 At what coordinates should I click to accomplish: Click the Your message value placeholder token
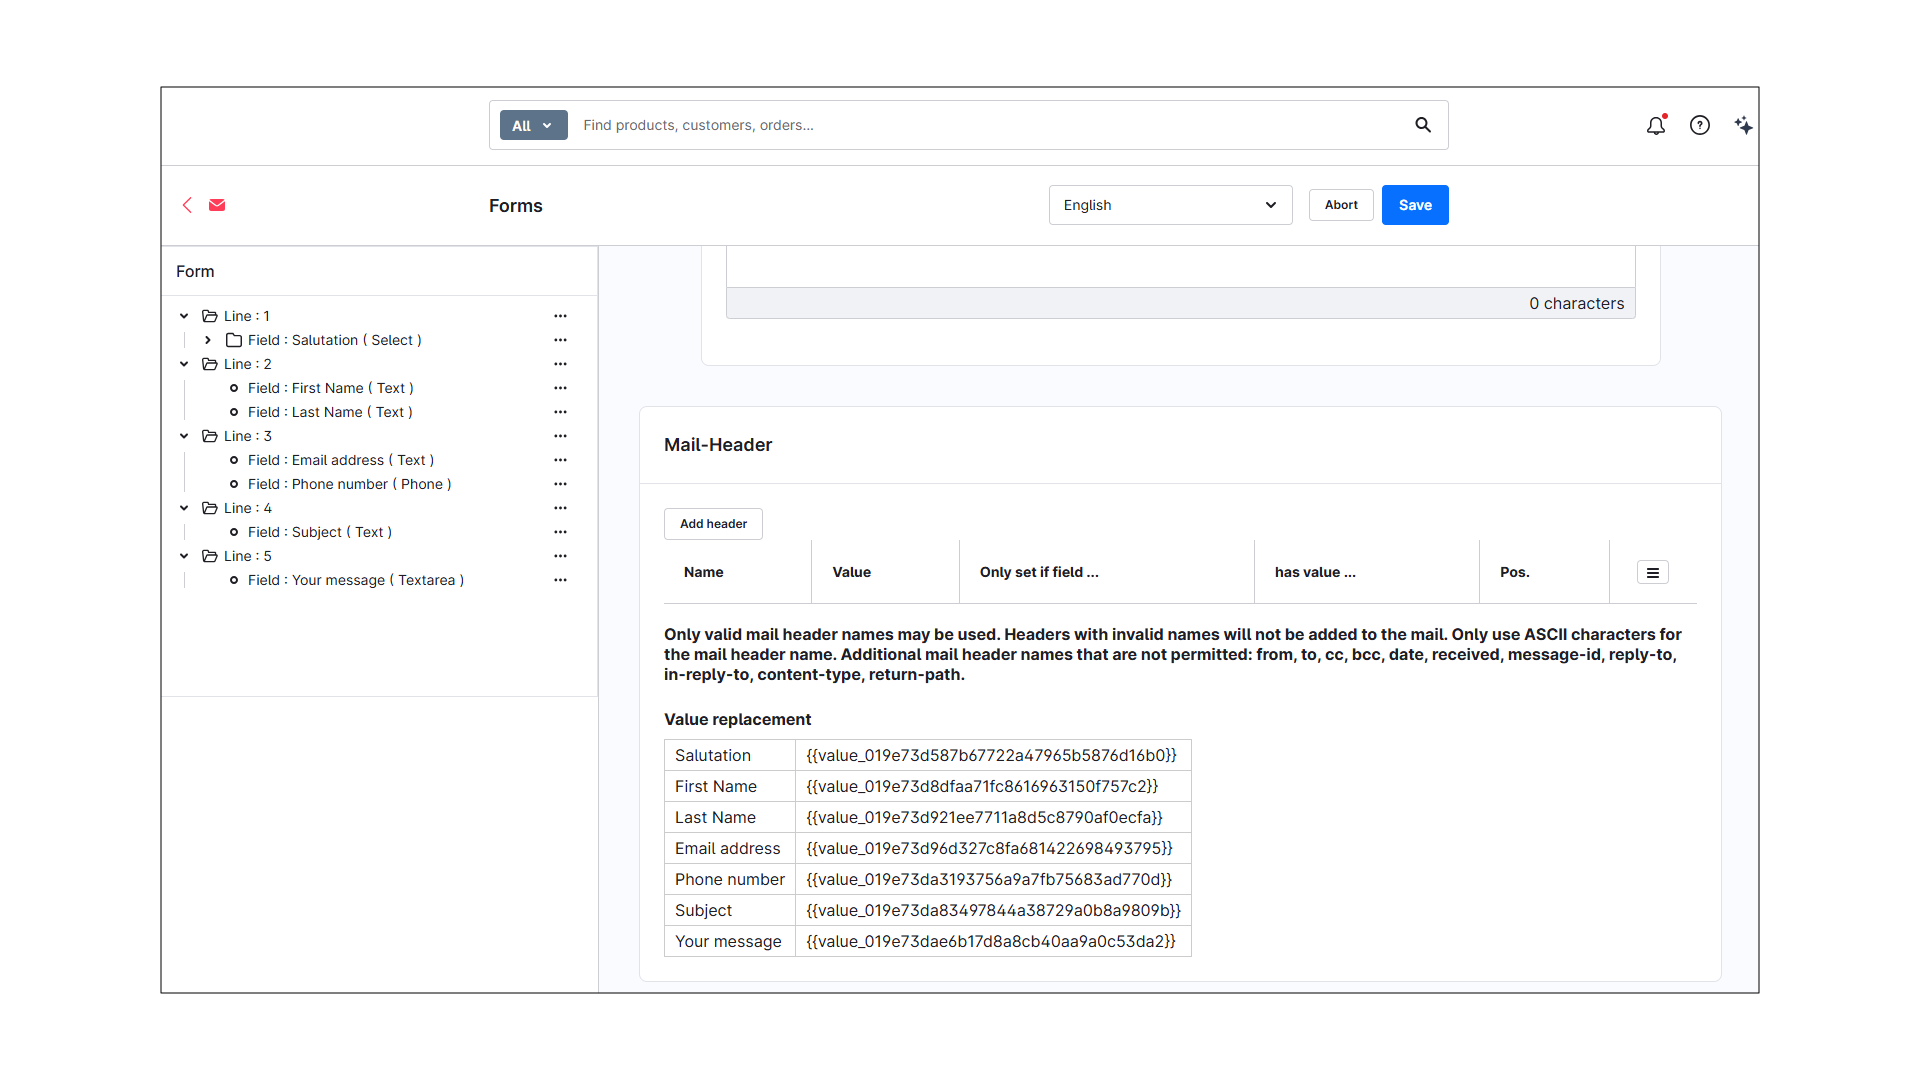tap(991, 941)
